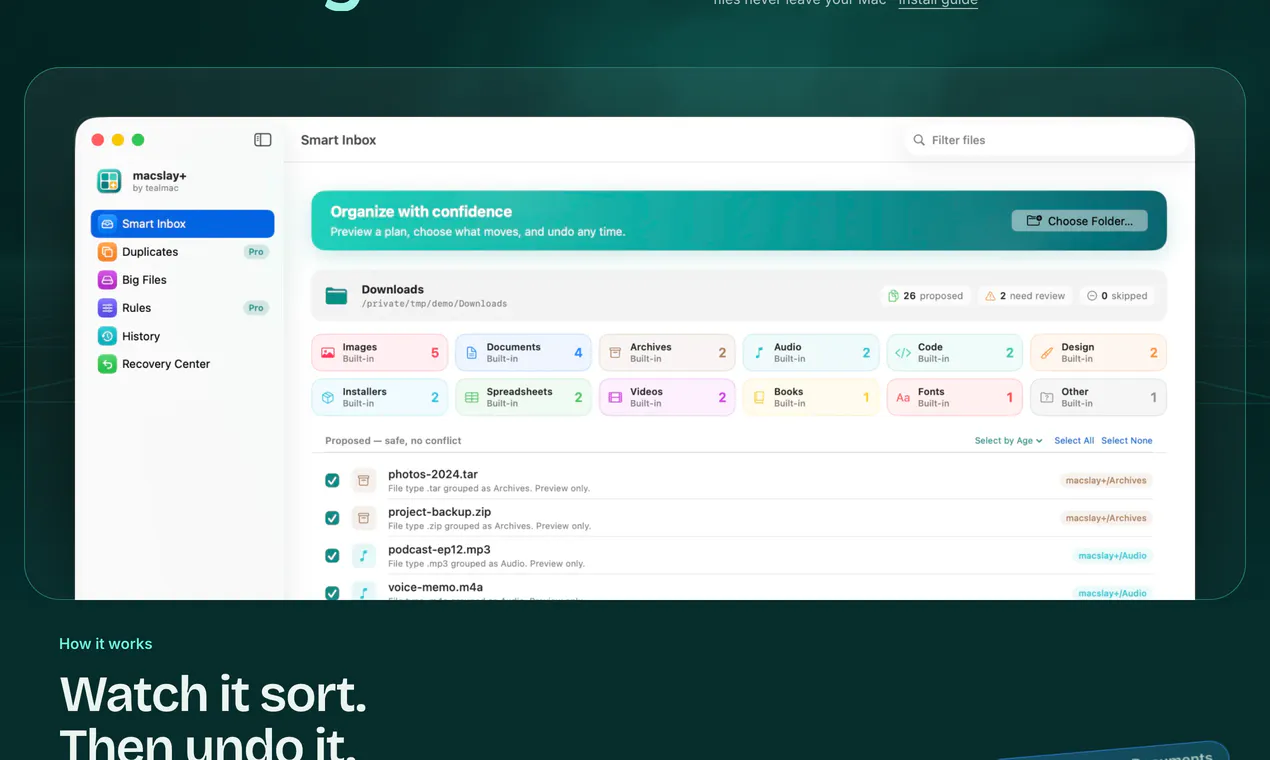This screenshot has height=760, width=1270.
Task: Click the photos-2024.tar file name
Action: tap(433, 474)
